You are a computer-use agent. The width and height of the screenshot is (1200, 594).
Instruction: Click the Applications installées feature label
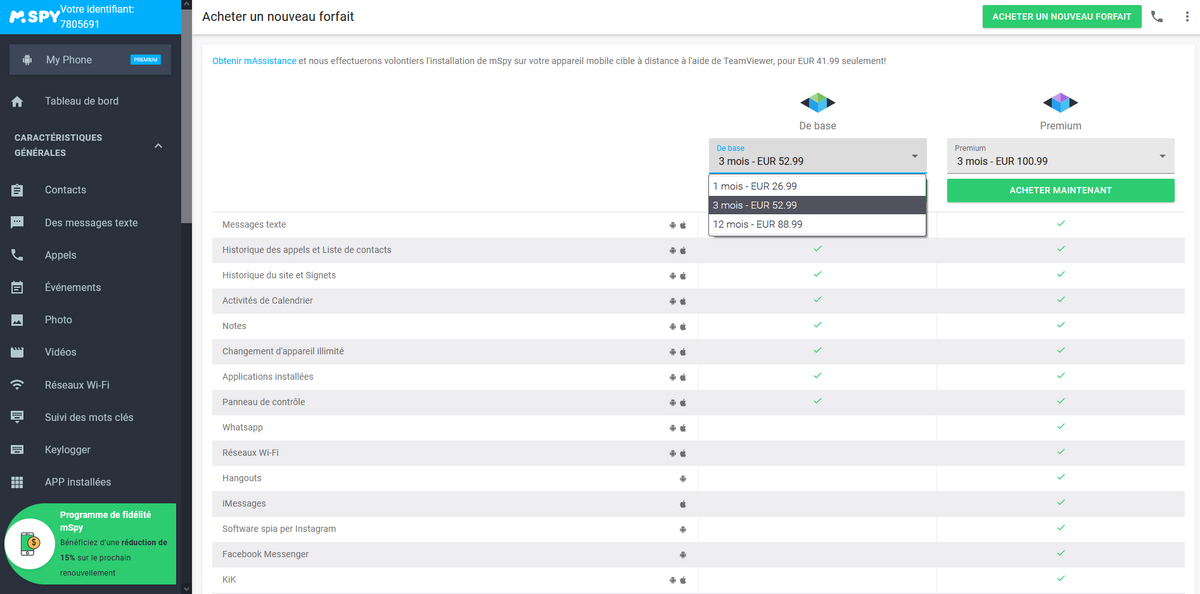[268, 377]
